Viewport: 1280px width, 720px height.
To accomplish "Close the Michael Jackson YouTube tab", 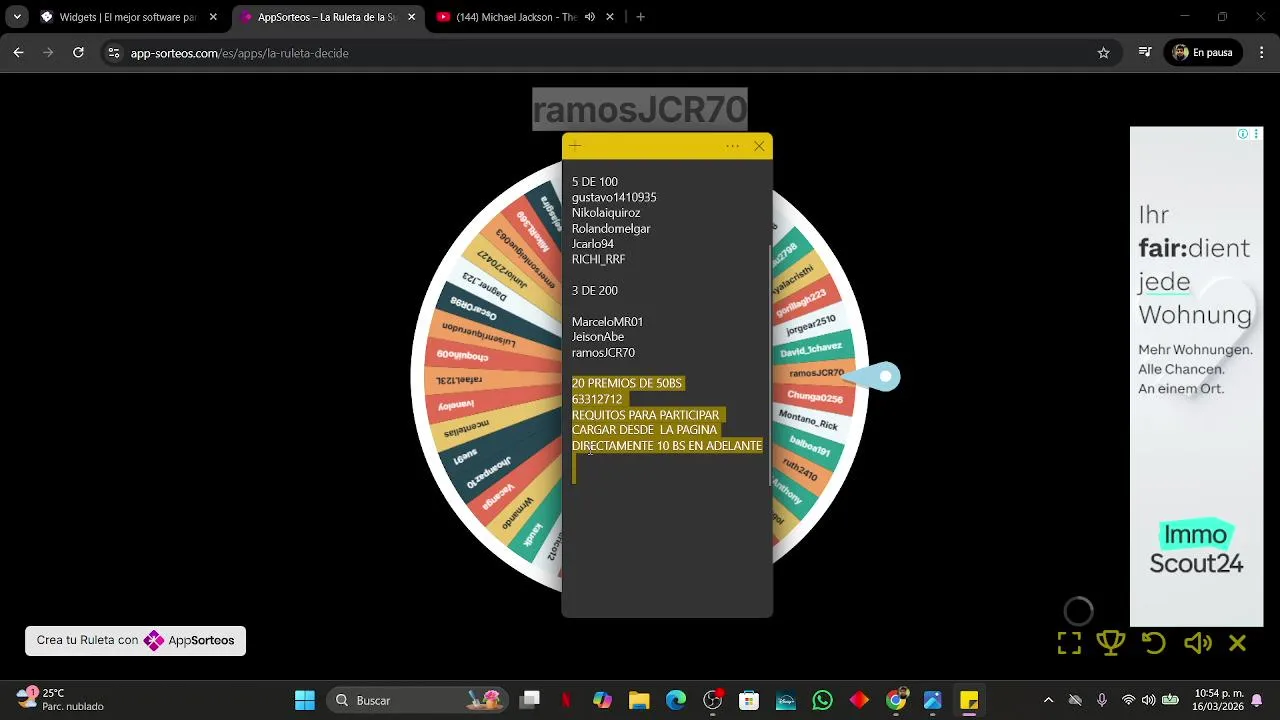I will pyautogui.click(x=610, y=17).
